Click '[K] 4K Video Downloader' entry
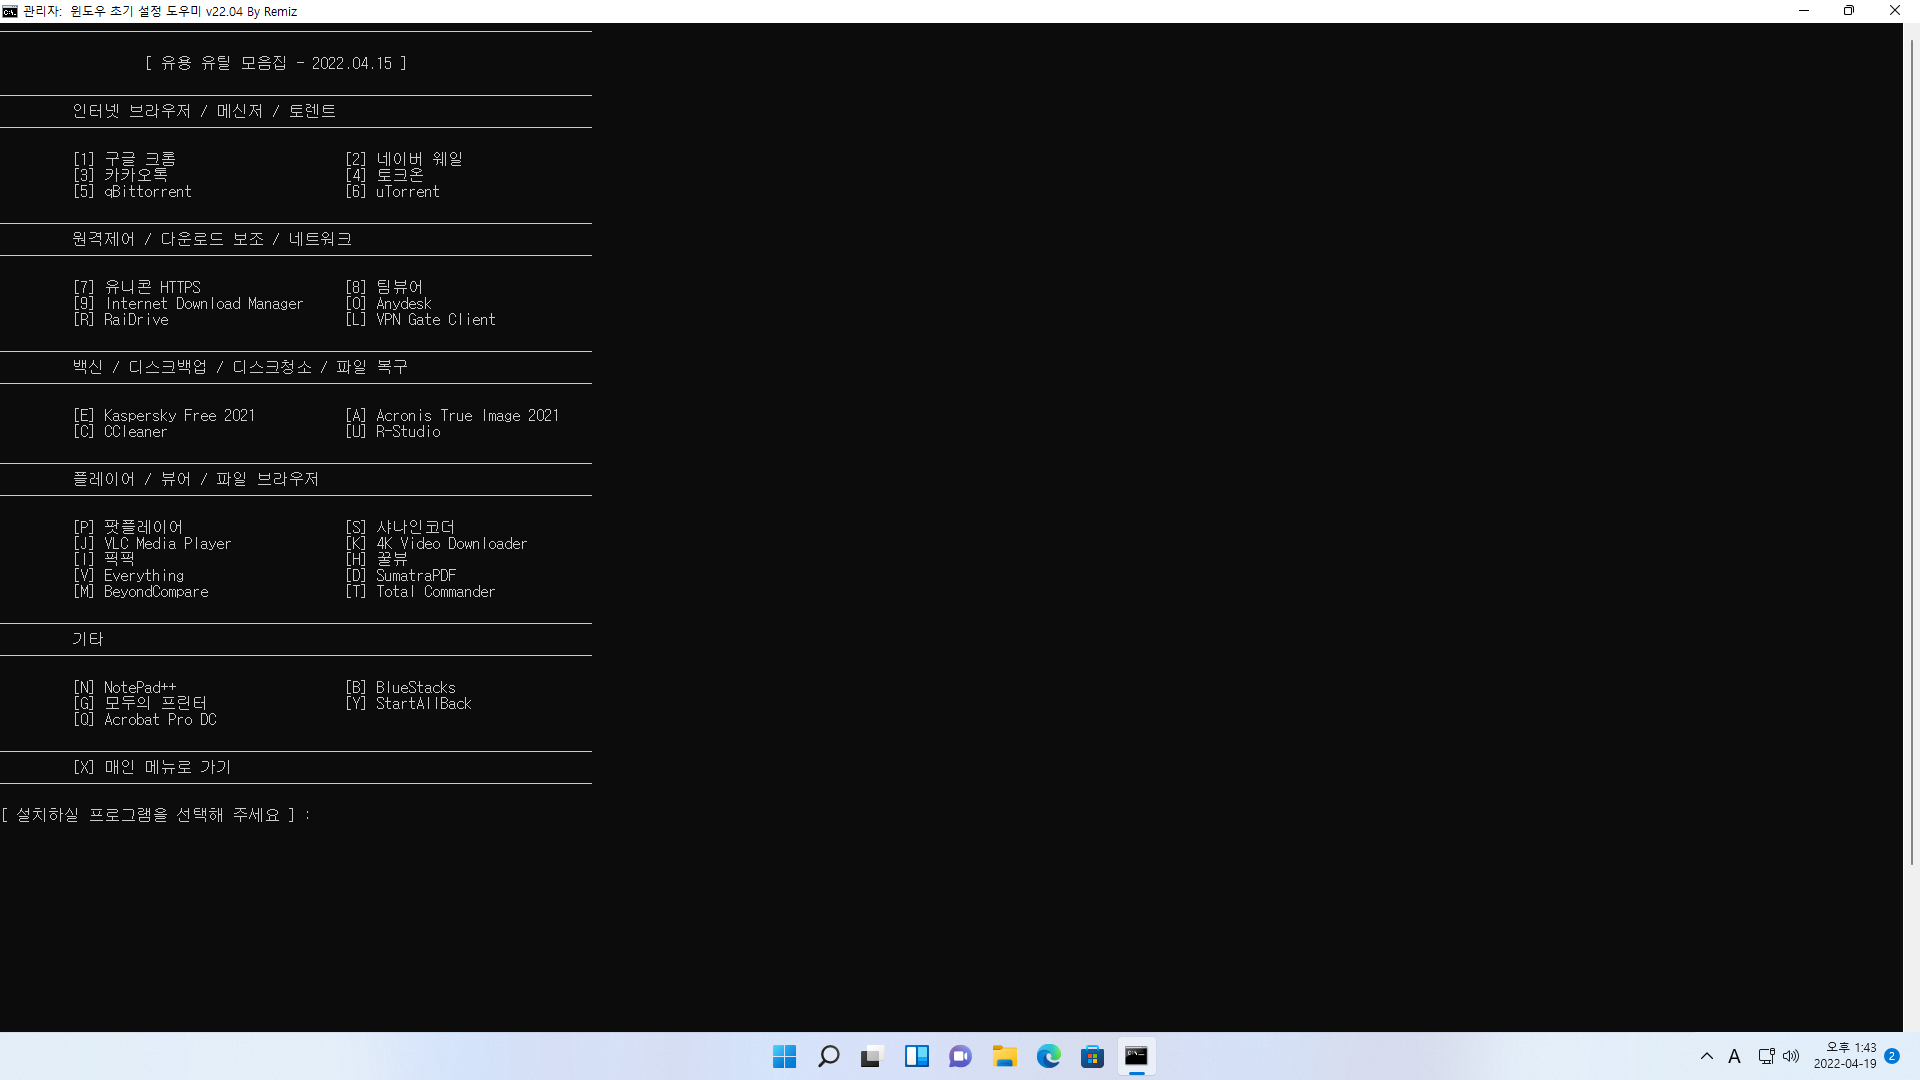 (x=437, y=544)
